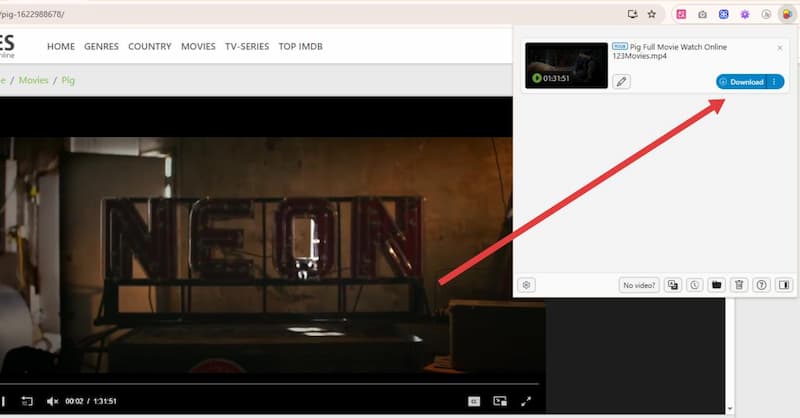This screenshot has width=800, height=418.
Task: Open the TV-SERIES menu item
Action: click(247, 46)
